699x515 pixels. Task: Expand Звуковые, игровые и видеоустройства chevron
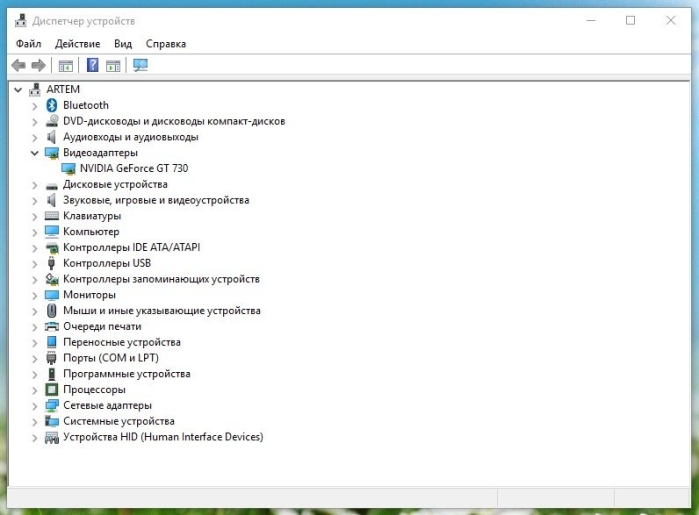(34, 201)
